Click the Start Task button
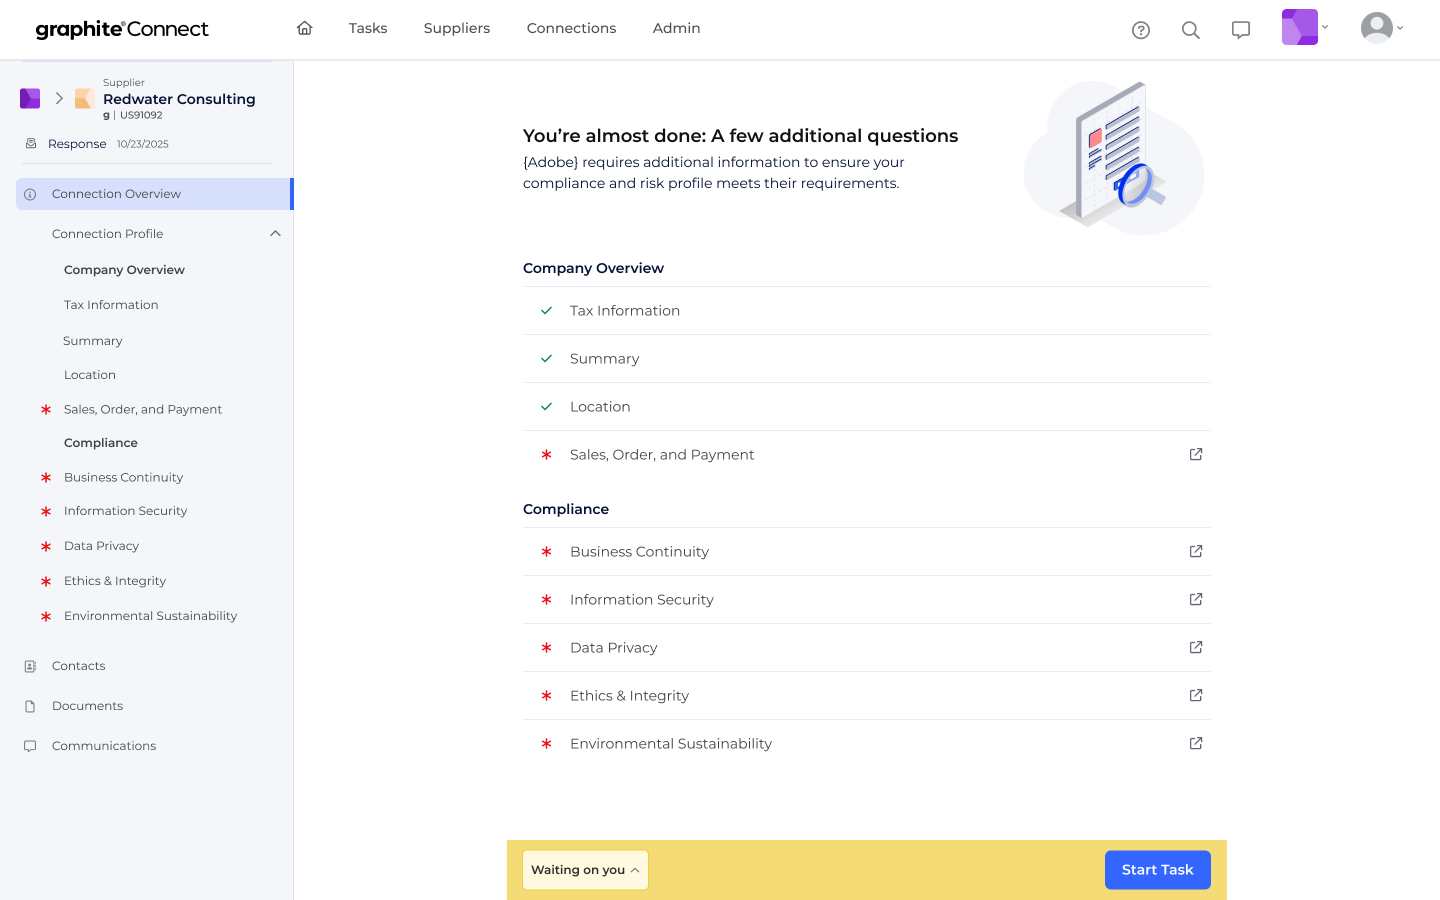Image resolution: width=1440 pixels, height=900 pixels. click(1158, 870)
